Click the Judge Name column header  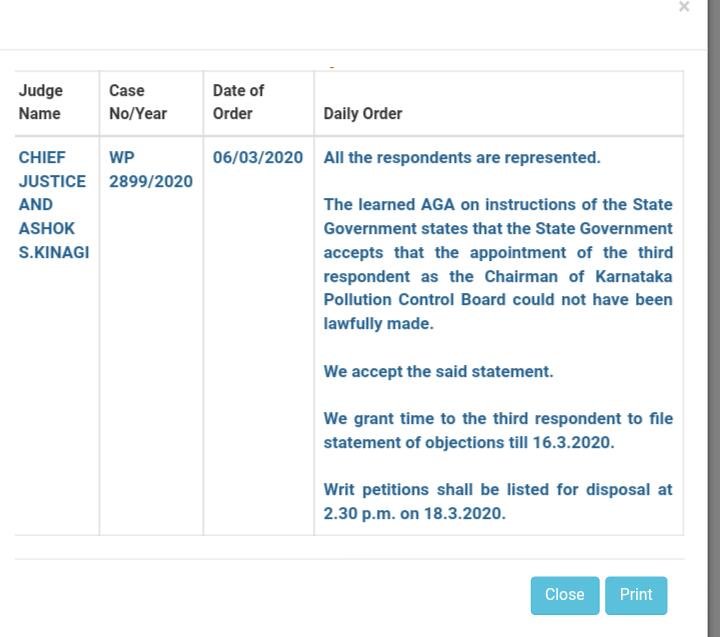[x=41, y=102]
